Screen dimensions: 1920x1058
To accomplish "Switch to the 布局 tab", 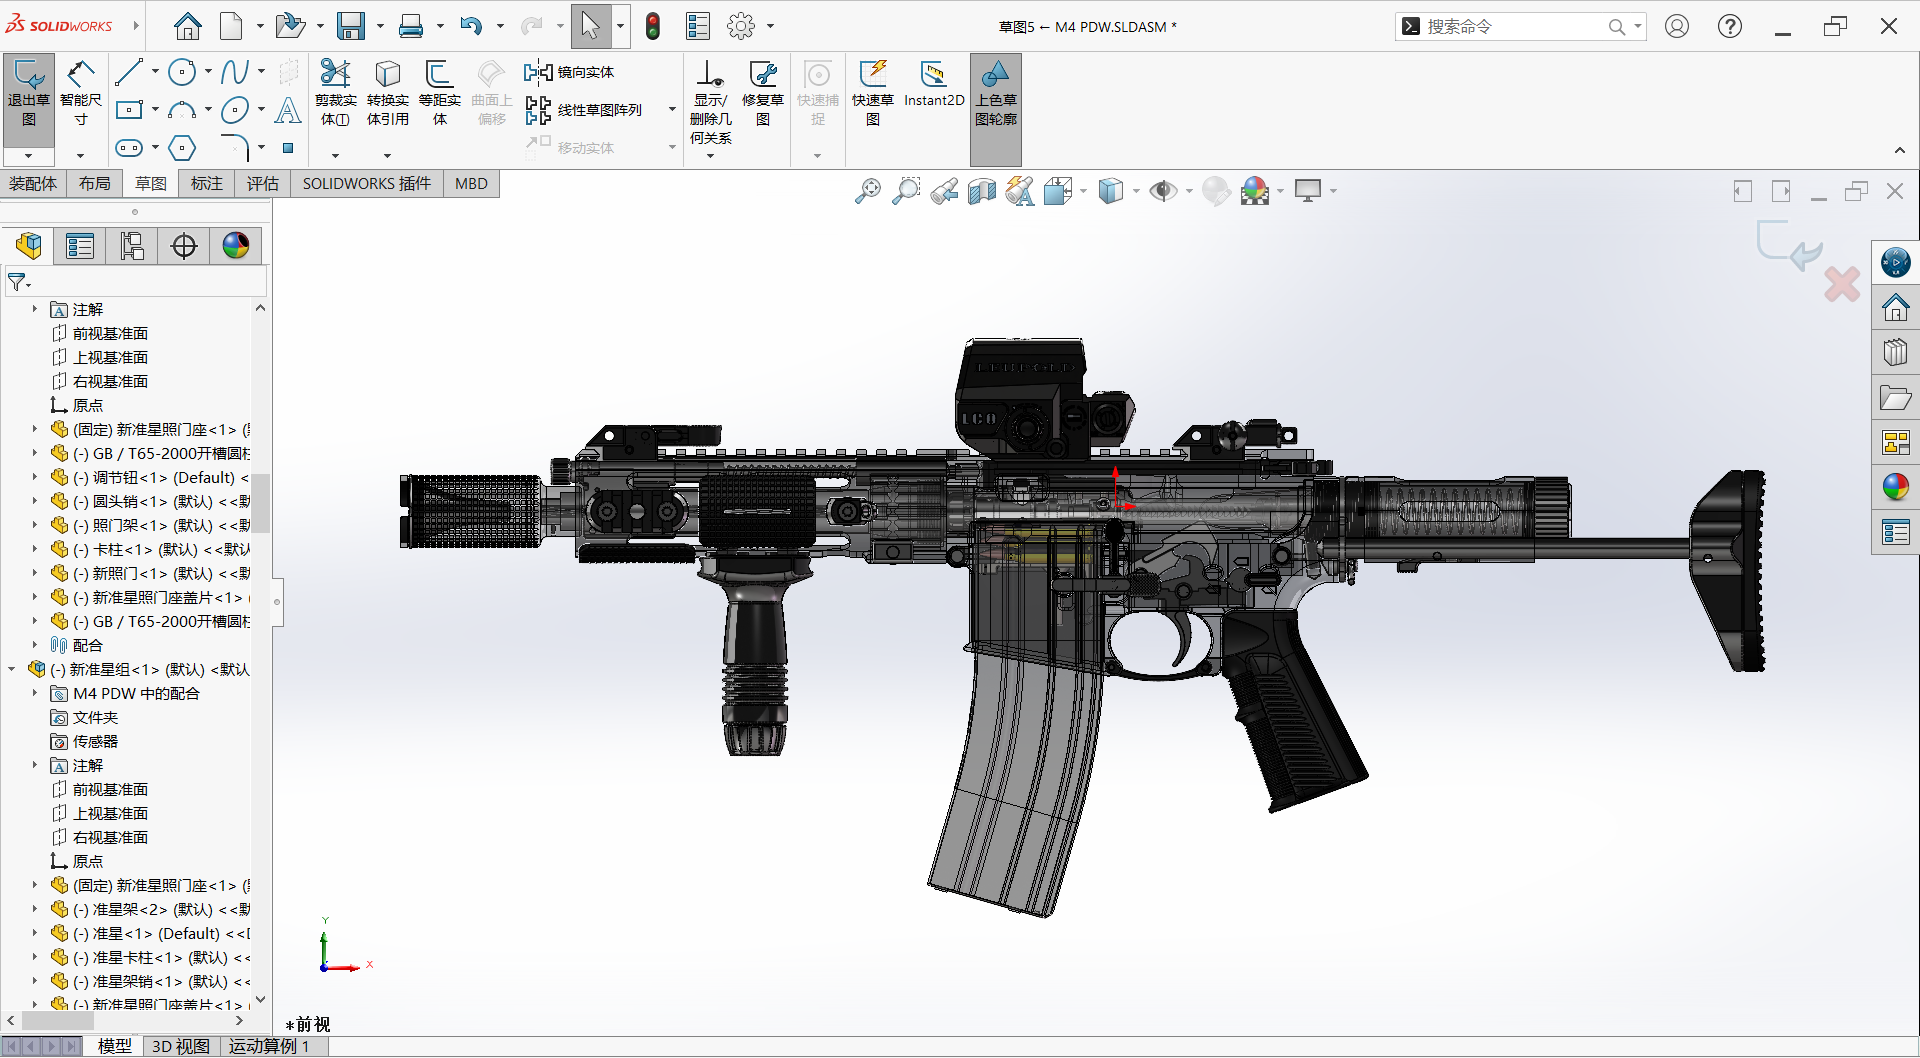I will point(95,184).
